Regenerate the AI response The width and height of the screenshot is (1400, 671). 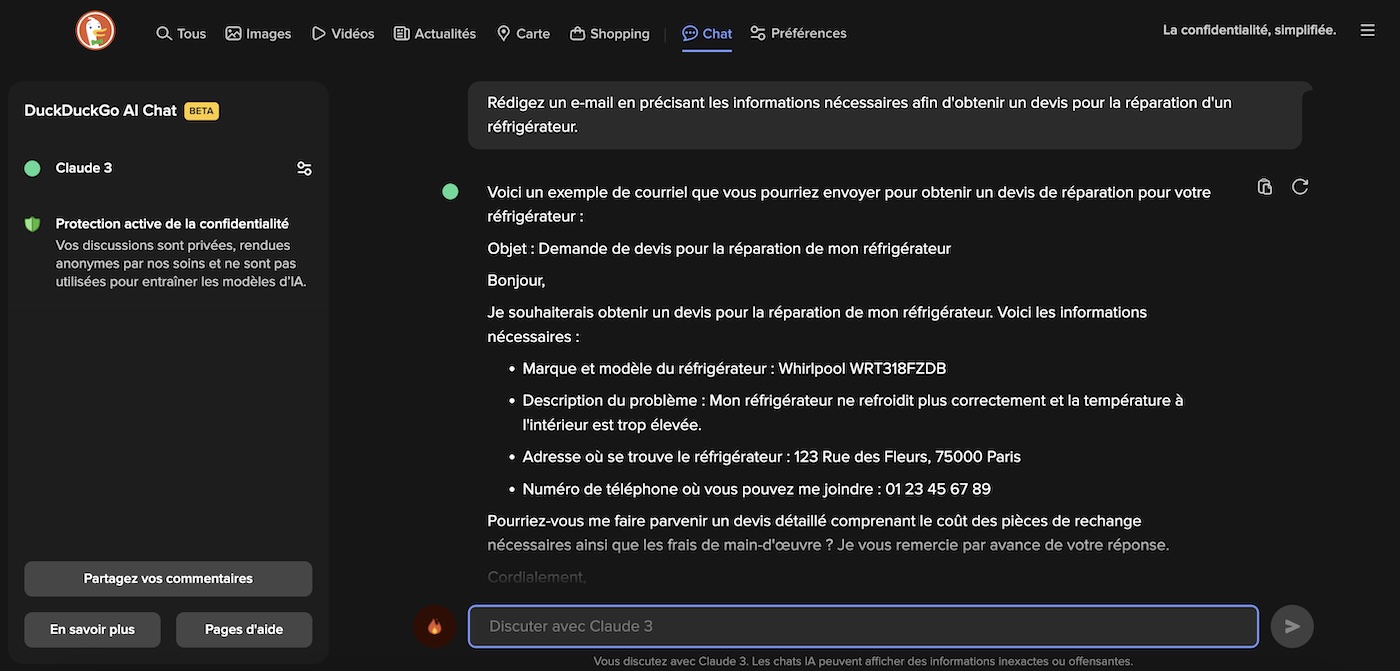(x=1299, y=186)
